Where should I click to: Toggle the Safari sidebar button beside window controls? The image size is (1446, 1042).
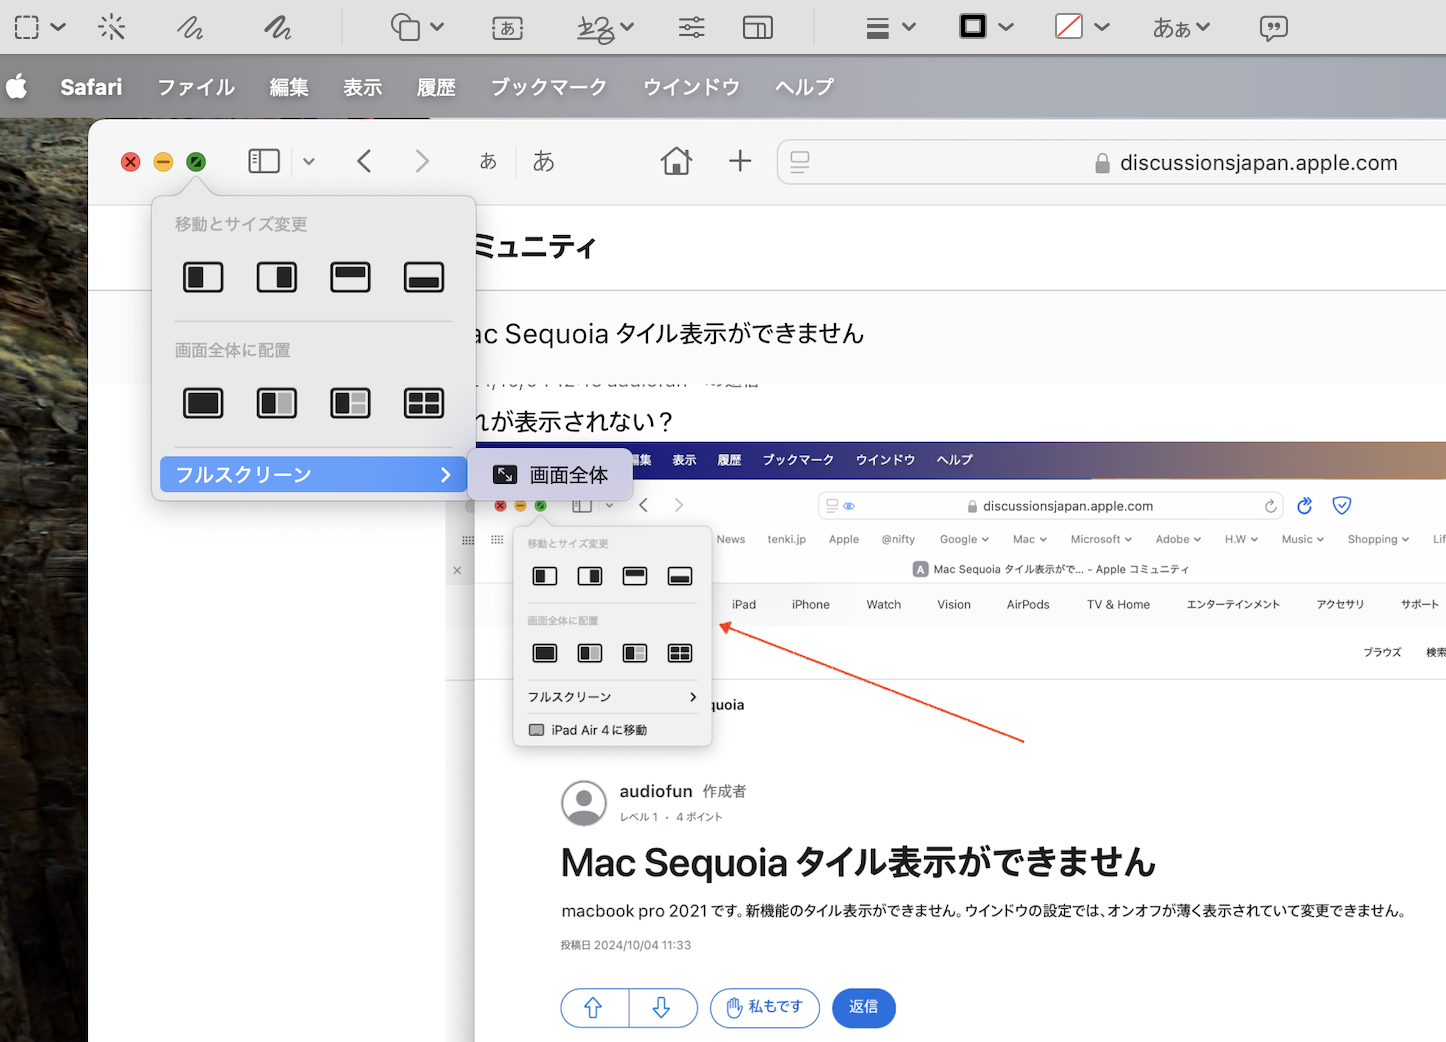coord(264,161)
